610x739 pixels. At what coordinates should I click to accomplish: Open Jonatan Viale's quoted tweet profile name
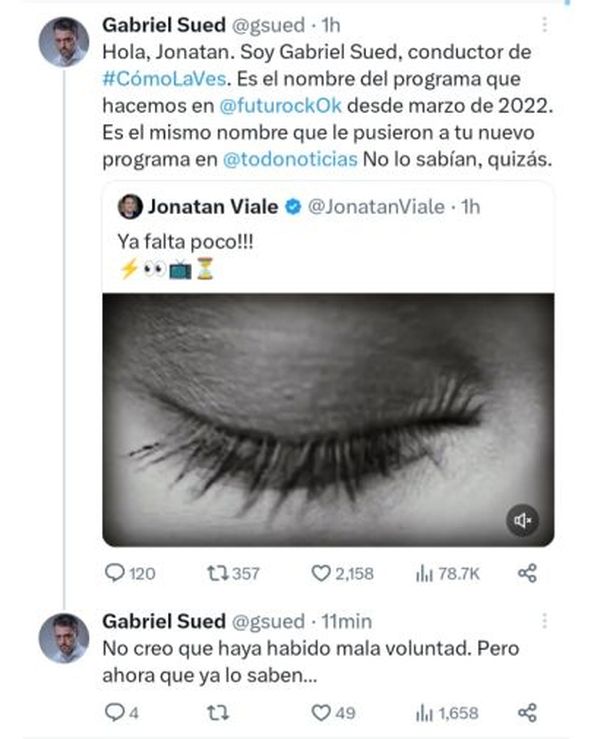tap(212, 207)
